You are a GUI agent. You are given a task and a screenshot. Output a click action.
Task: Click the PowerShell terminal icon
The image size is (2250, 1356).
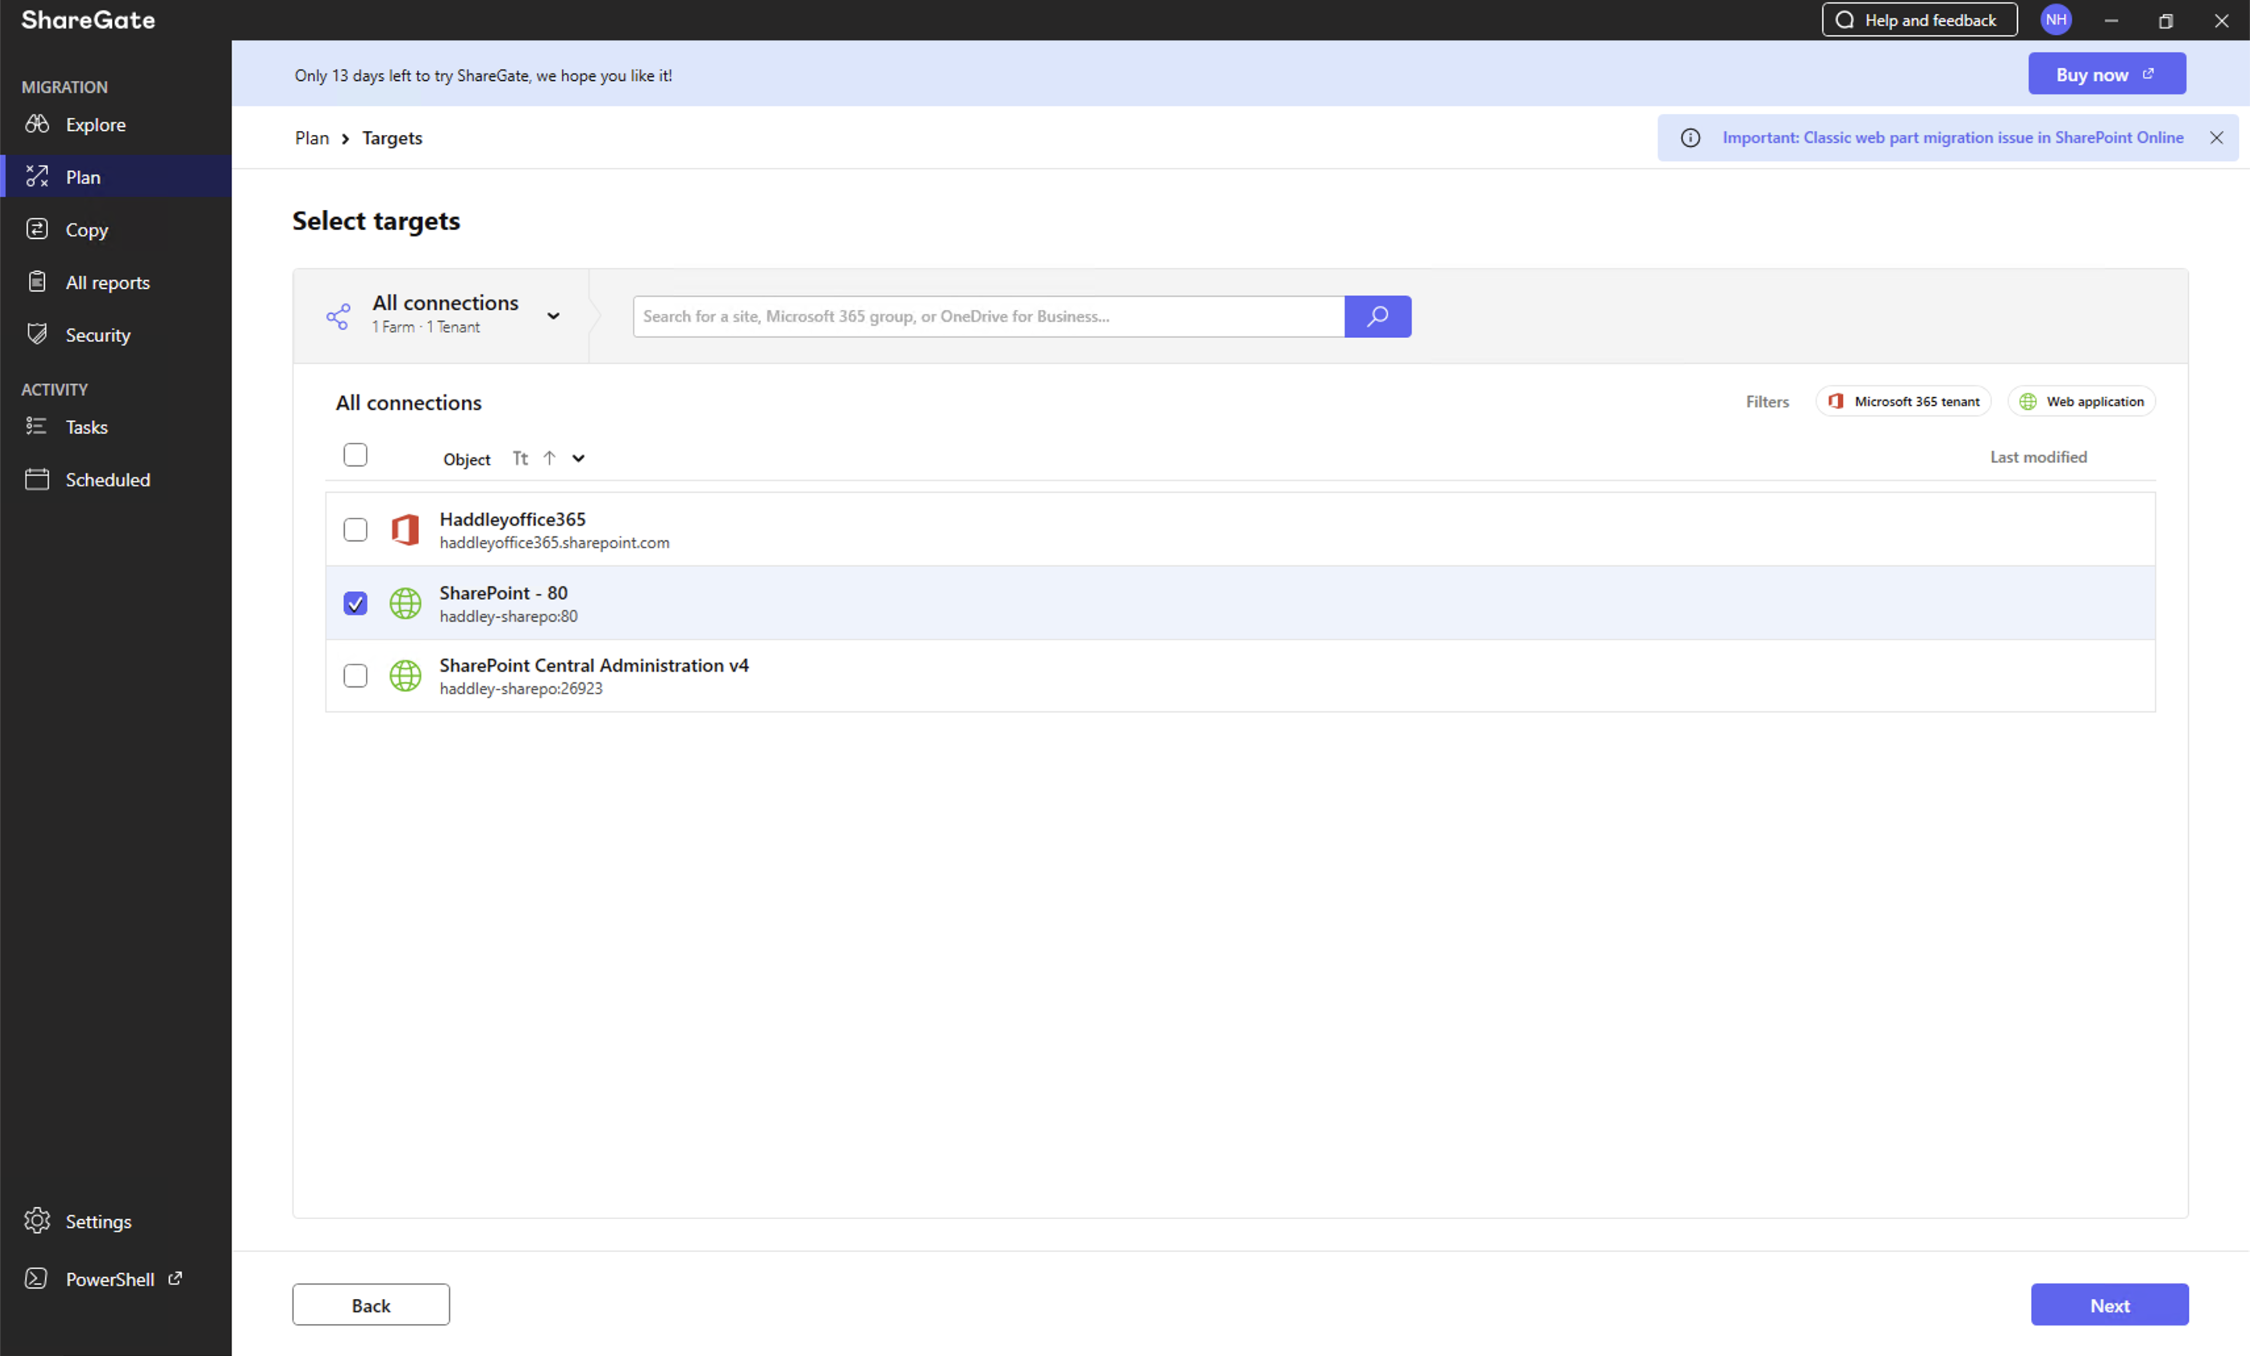click(x=36, y=1278)
